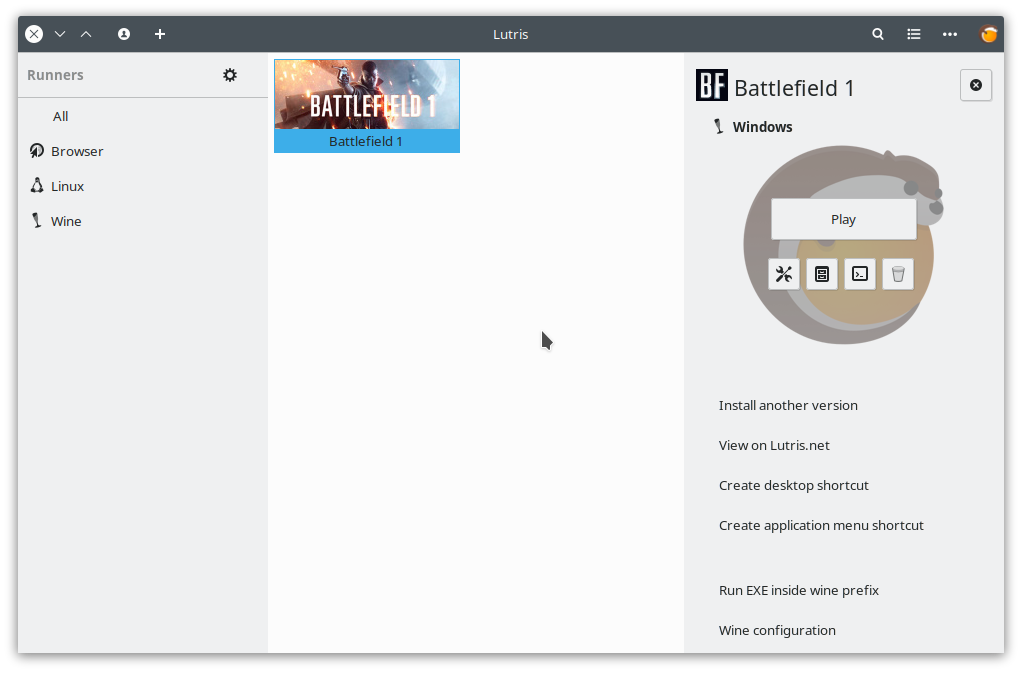The width and height of the screenshot is (1022, 673).
Task: Click View on Lutris.net
Action: coord(774,446)
